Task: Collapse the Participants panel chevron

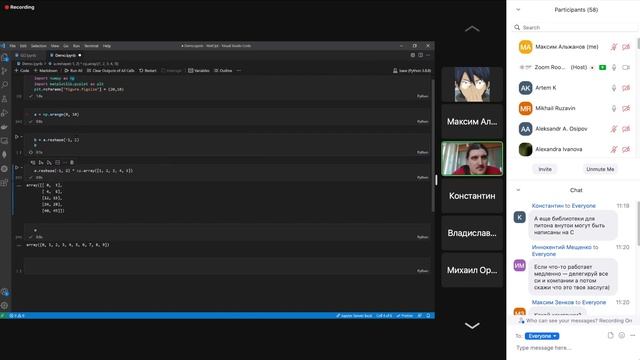Action: coord(518,9)
